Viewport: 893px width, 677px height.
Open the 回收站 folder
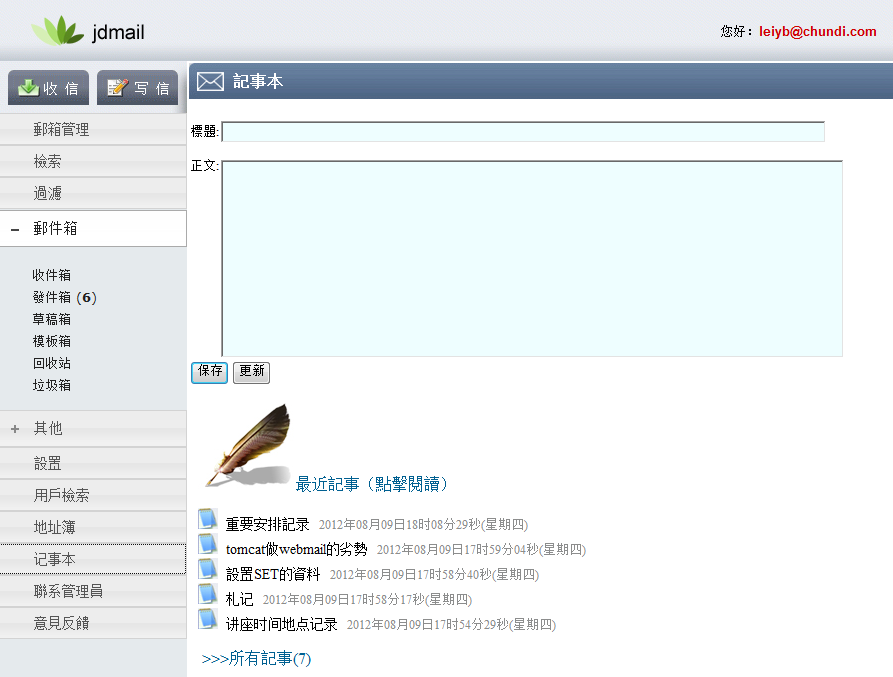[x=52, y=363]
